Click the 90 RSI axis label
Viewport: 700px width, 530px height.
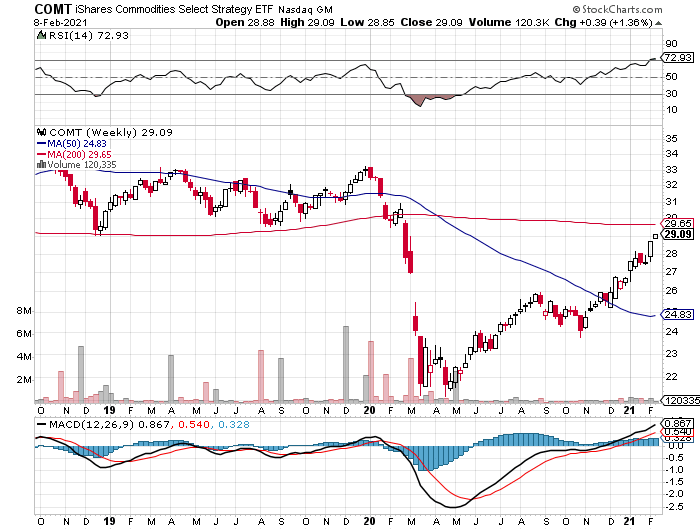(671, 44)
